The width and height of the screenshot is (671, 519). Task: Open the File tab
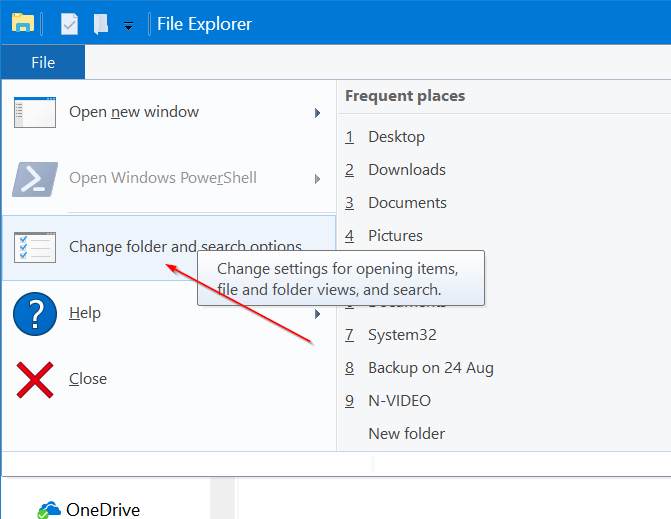(x=43, y=62)
